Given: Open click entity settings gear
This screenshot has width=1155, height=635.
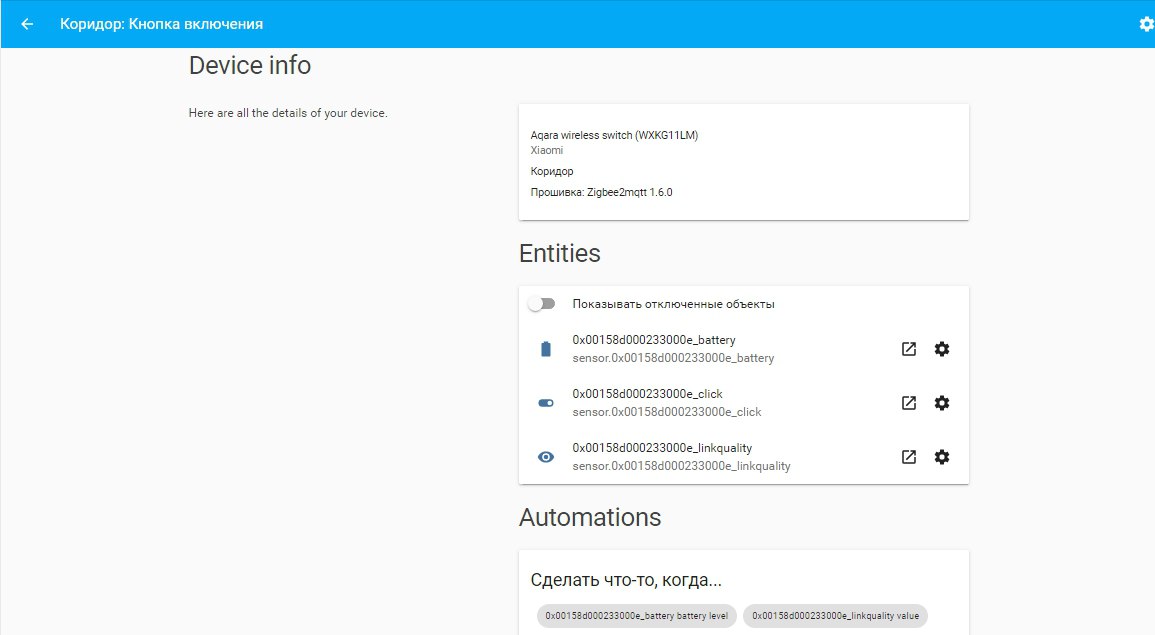Looking at the screenshot, I should coord(941,403).
